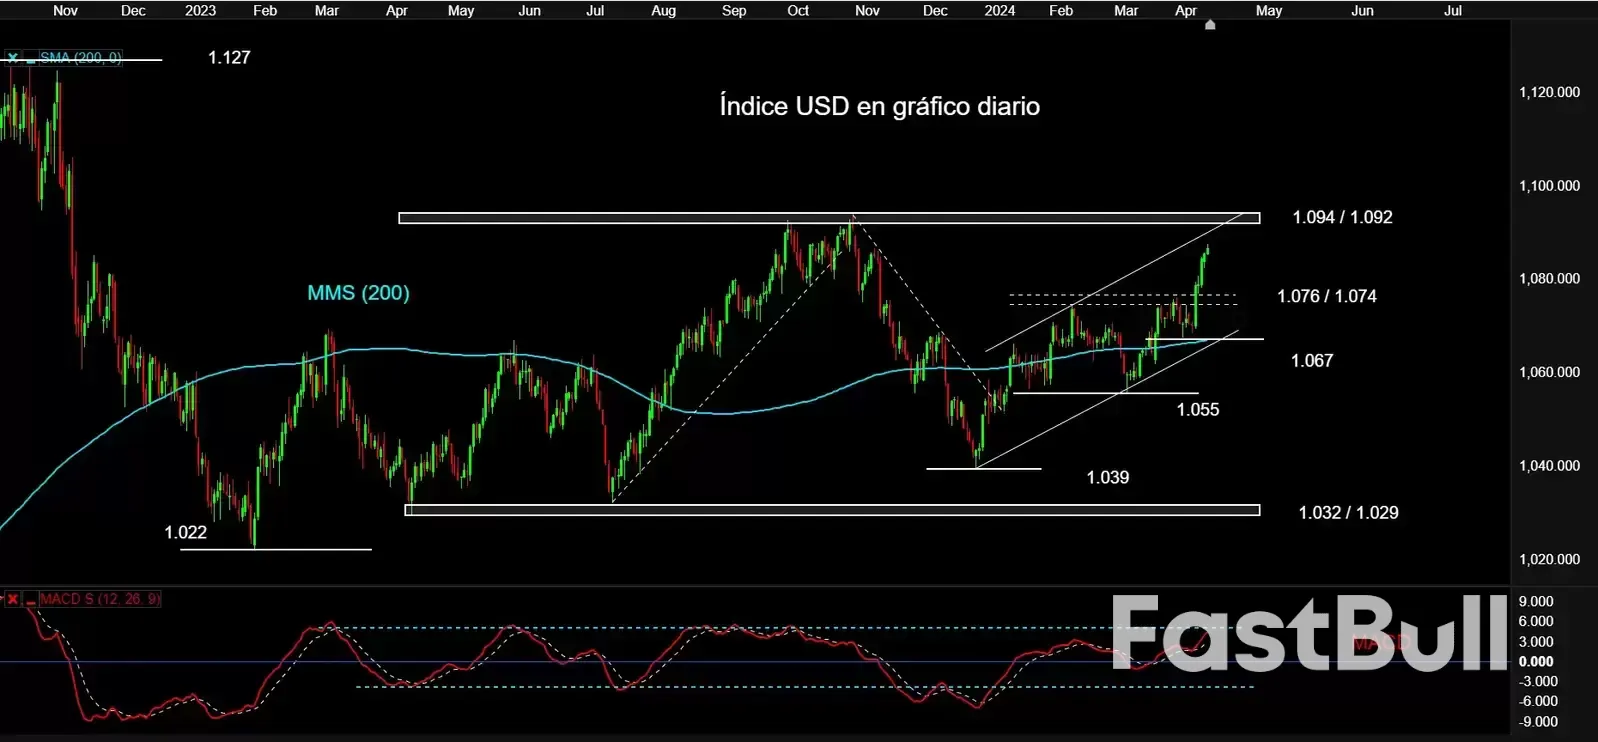Select the 1.067 price level label
This screenshot has width=1598, height=742.
pyautogui.click(x=1311, y=360)
